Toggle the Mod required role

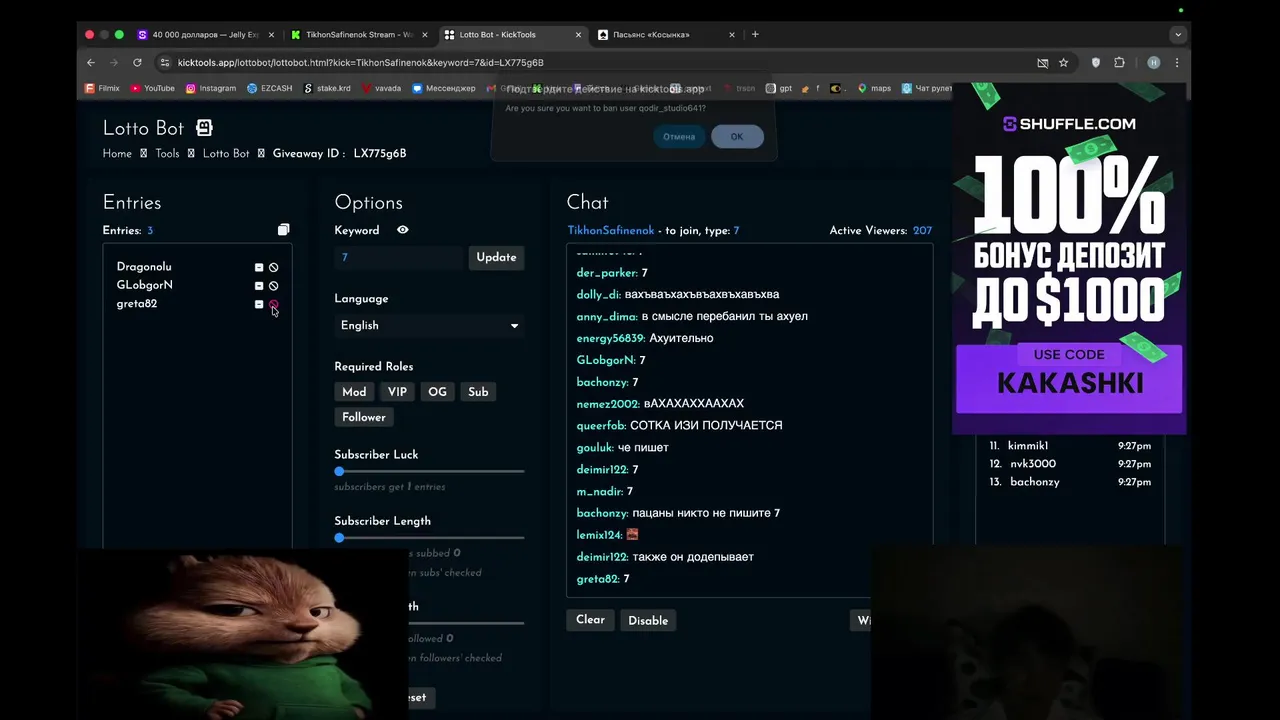pos(354,392)
